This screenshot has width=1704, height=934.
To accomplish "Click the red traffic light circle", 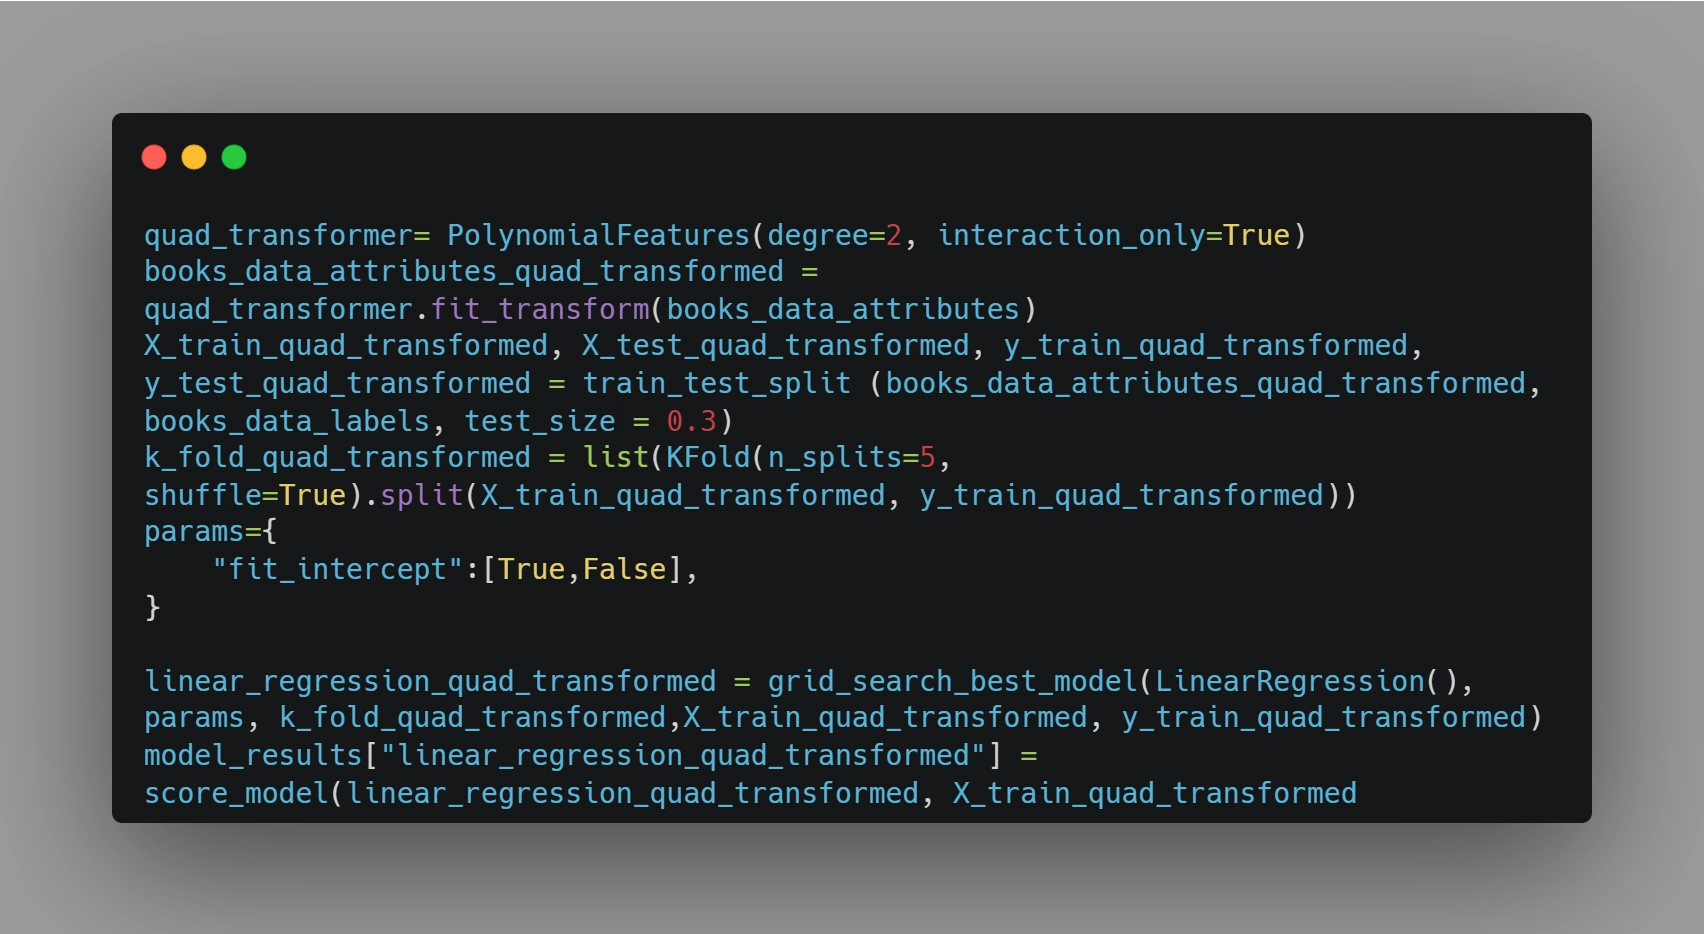I will tap(155, 157).
